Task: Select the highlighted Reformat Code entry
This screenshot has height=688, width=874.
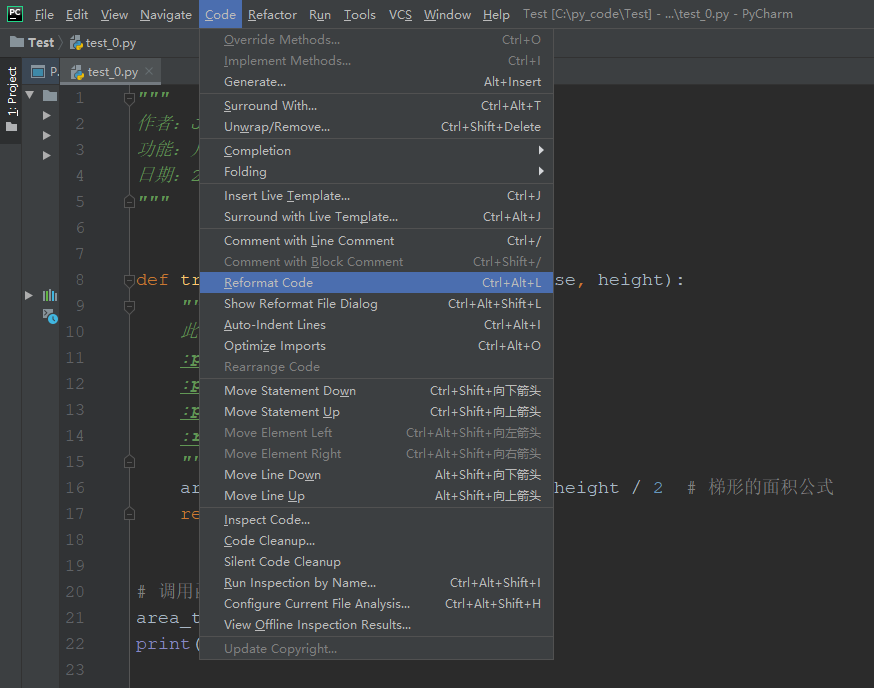Action: tap(376, 283)
